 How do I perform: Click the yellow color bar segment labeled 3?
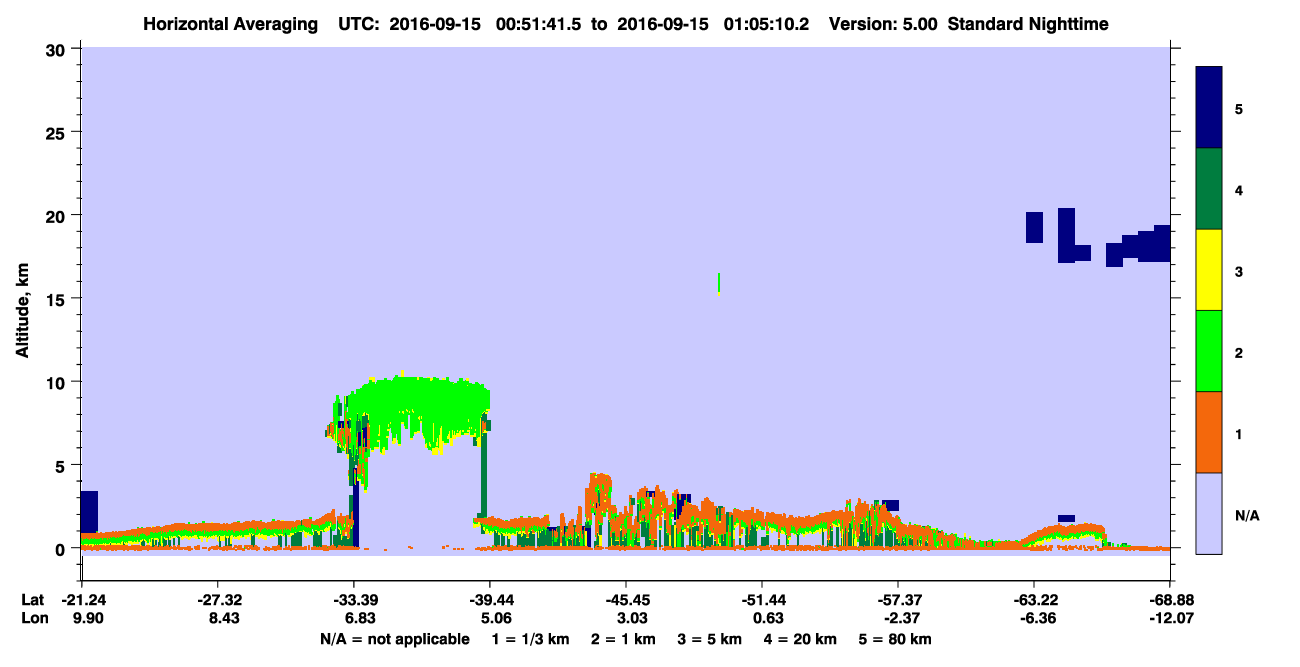point(1209,270)
